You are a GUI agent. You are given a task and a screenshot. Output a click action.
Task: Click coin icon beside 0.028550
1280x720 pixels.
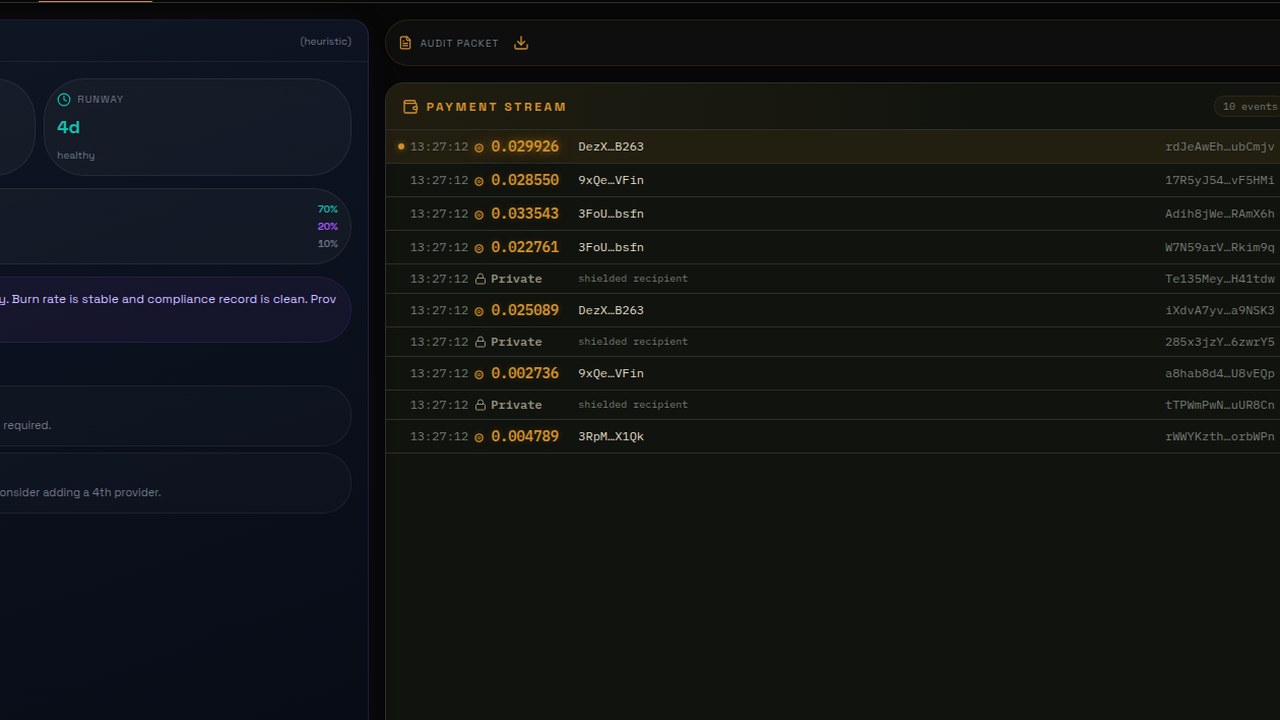[479, 181]
